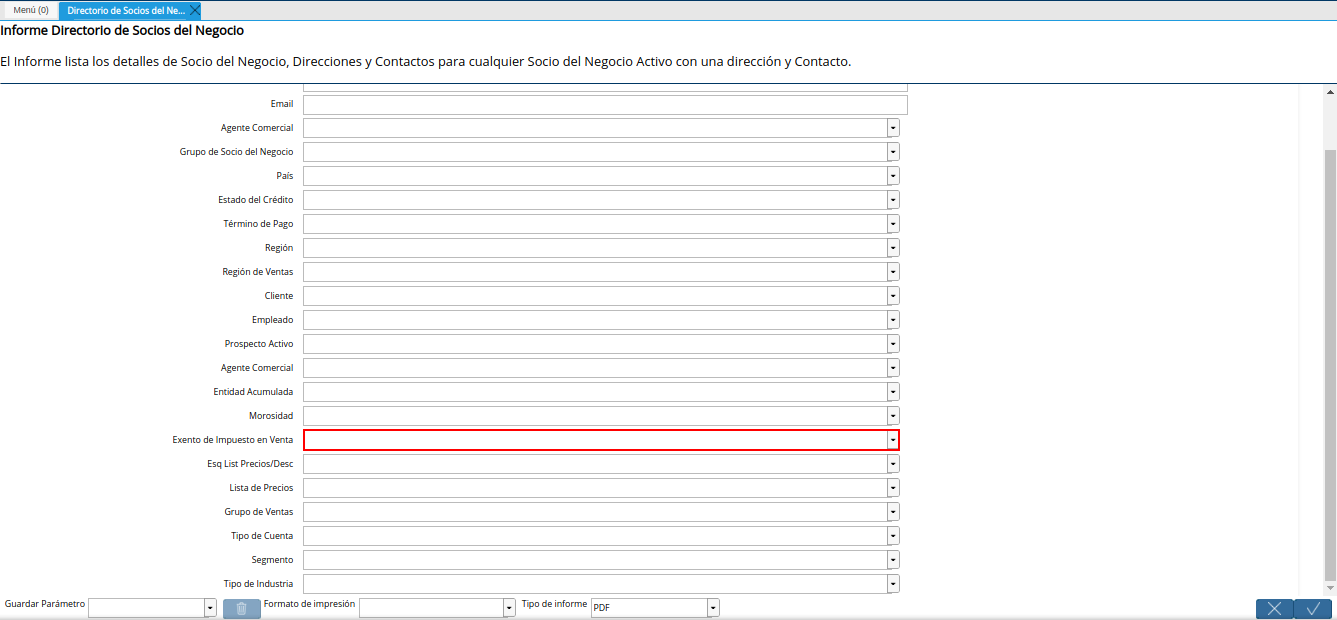Screen dimensions: 1337x620
Task: Expand the Término de Pago dropdown
Action: coord(893,224)
